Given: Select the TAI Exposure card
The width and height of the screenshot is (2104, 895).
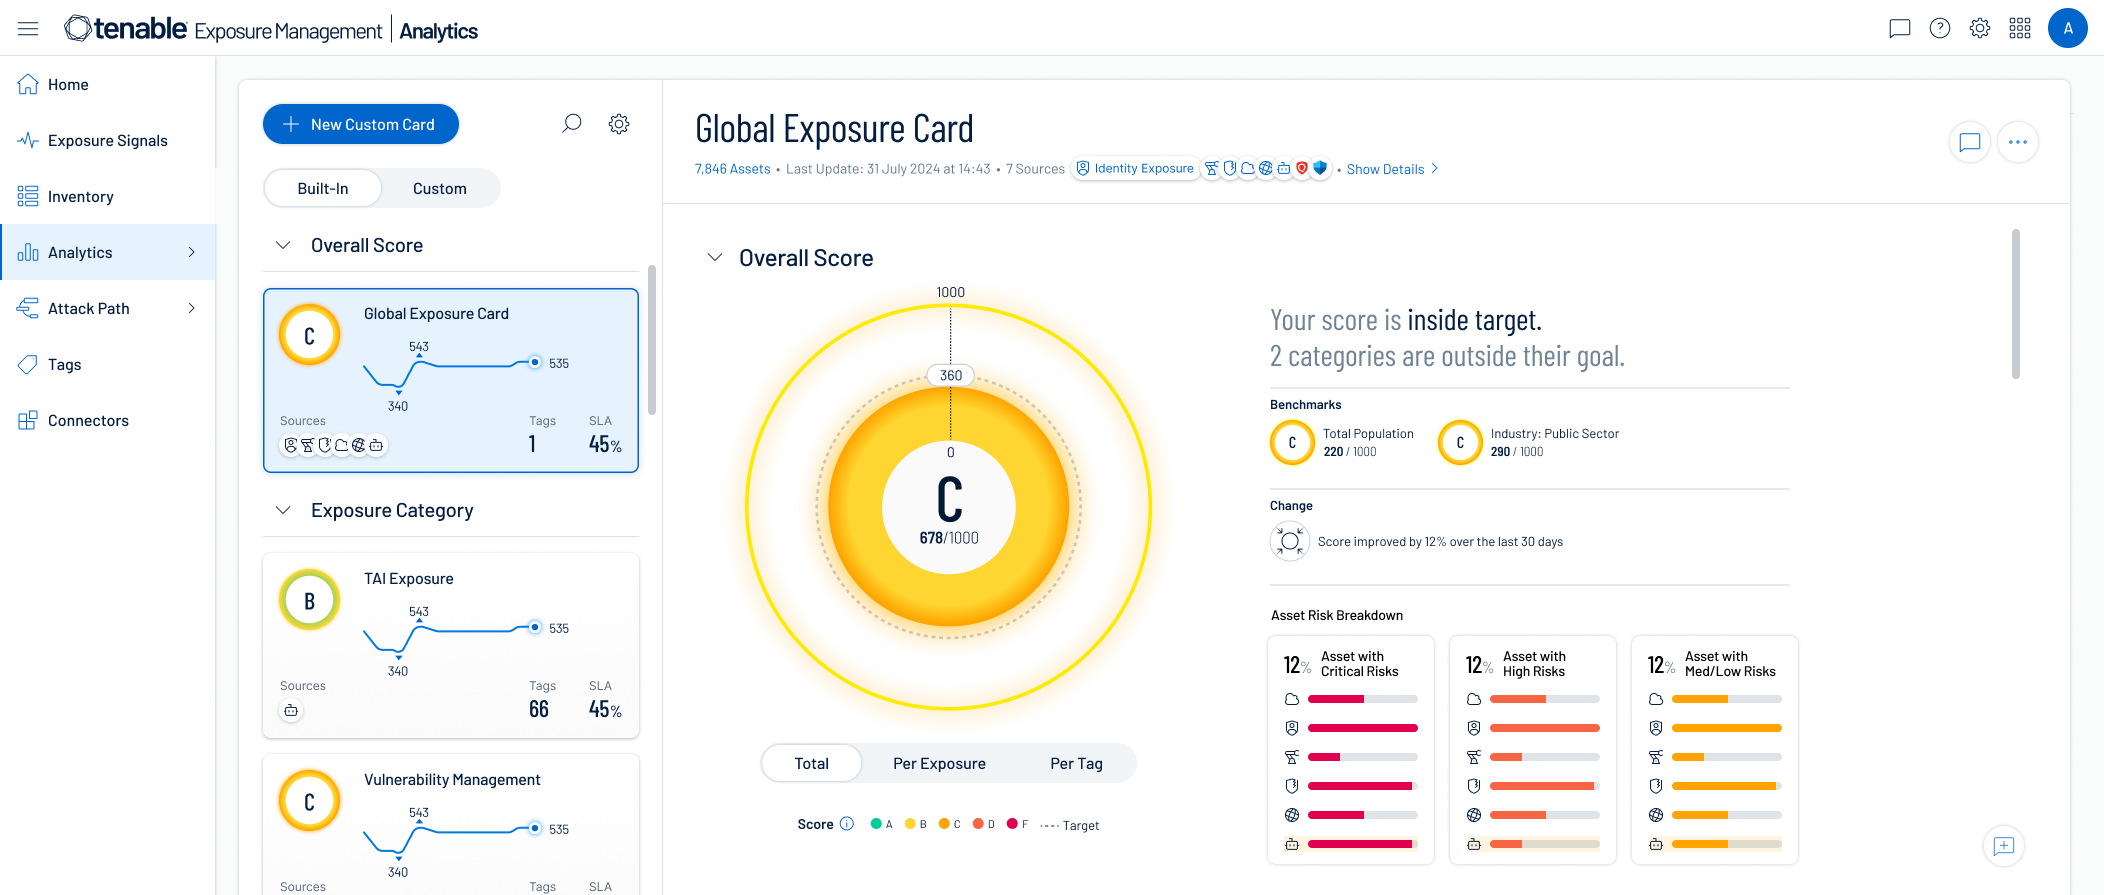Looking at the screenshot, I should pyautogui.click(x=450, y=645).
